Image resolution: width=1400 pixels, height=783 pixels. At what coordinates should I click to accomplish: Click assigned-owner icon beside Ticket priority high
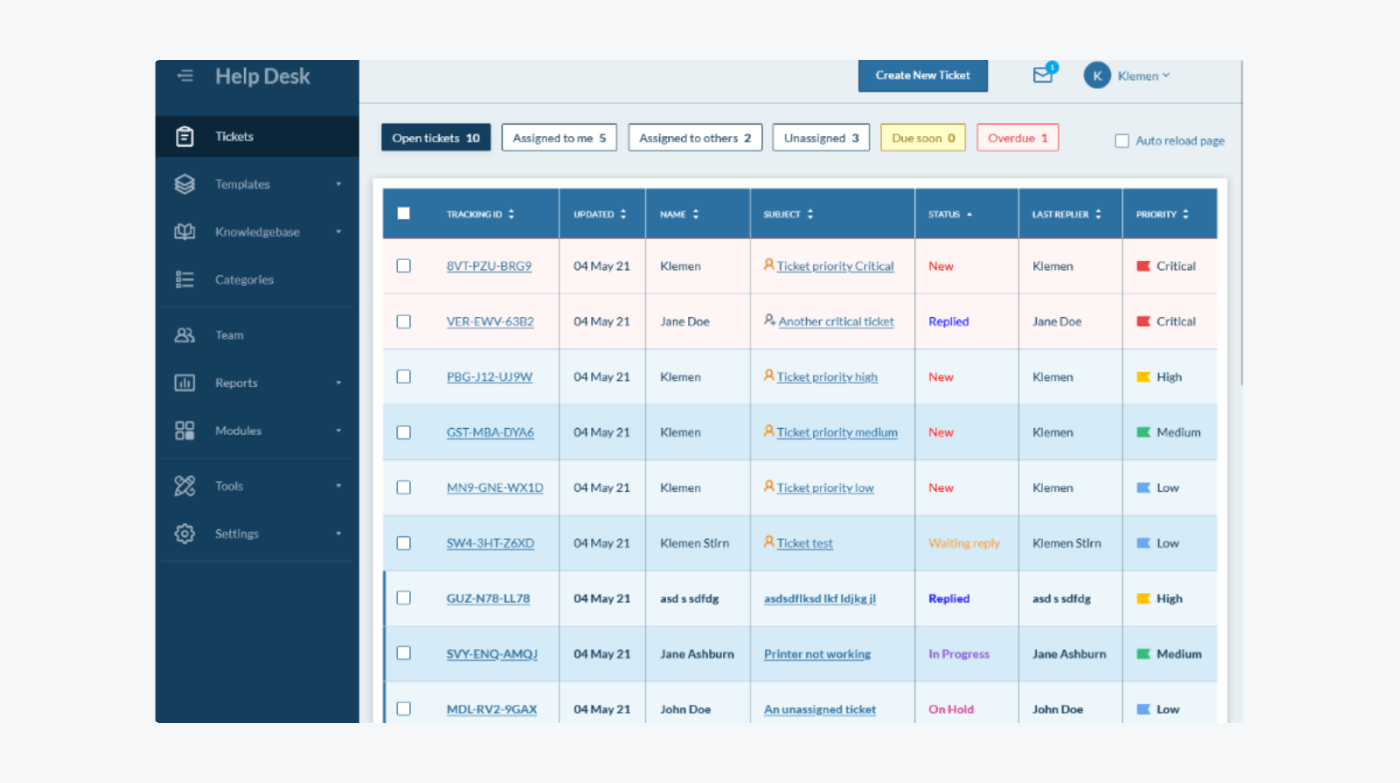coord(769,376)
